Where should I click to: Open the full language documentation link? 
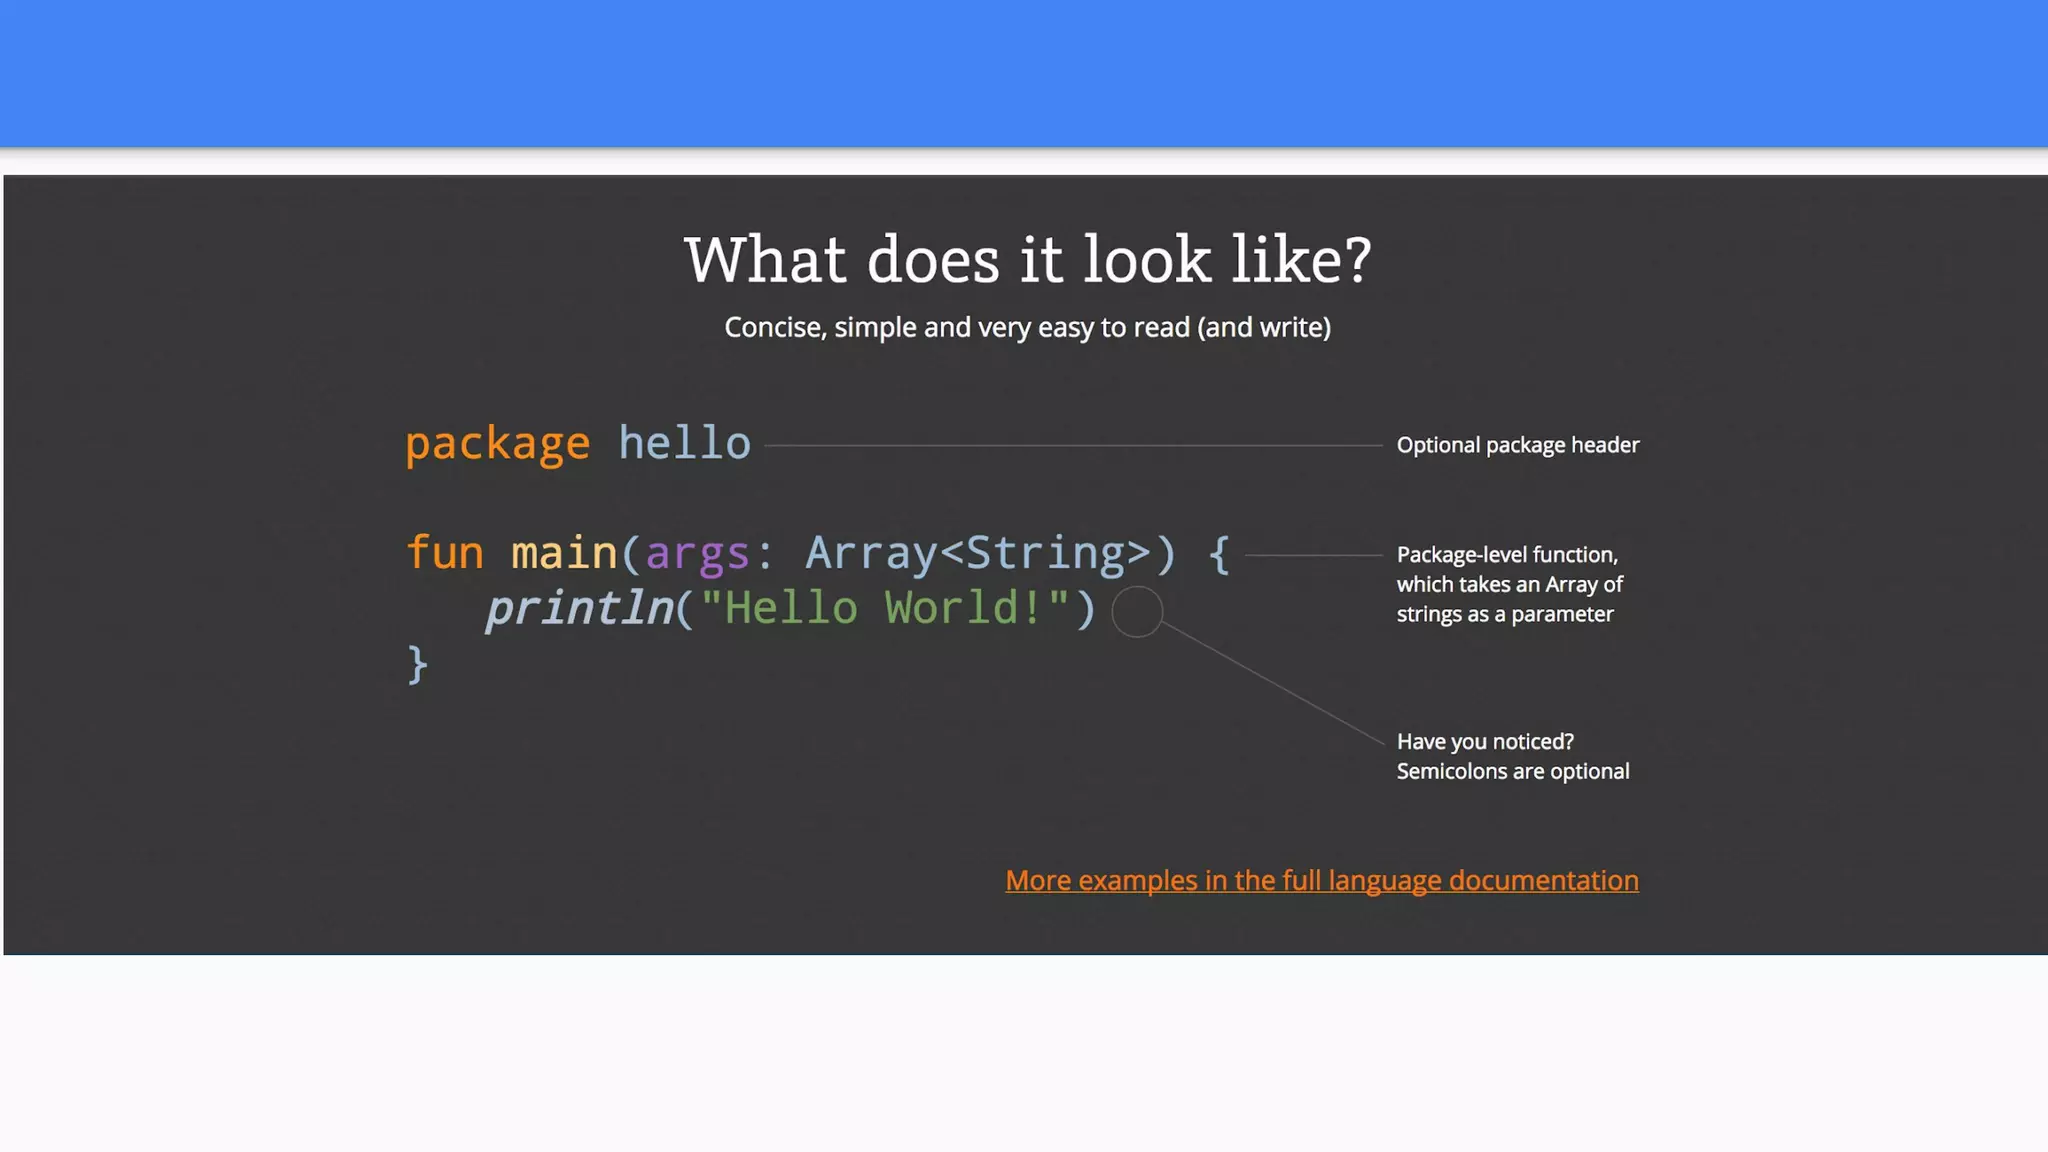[x=1321, y=881]
